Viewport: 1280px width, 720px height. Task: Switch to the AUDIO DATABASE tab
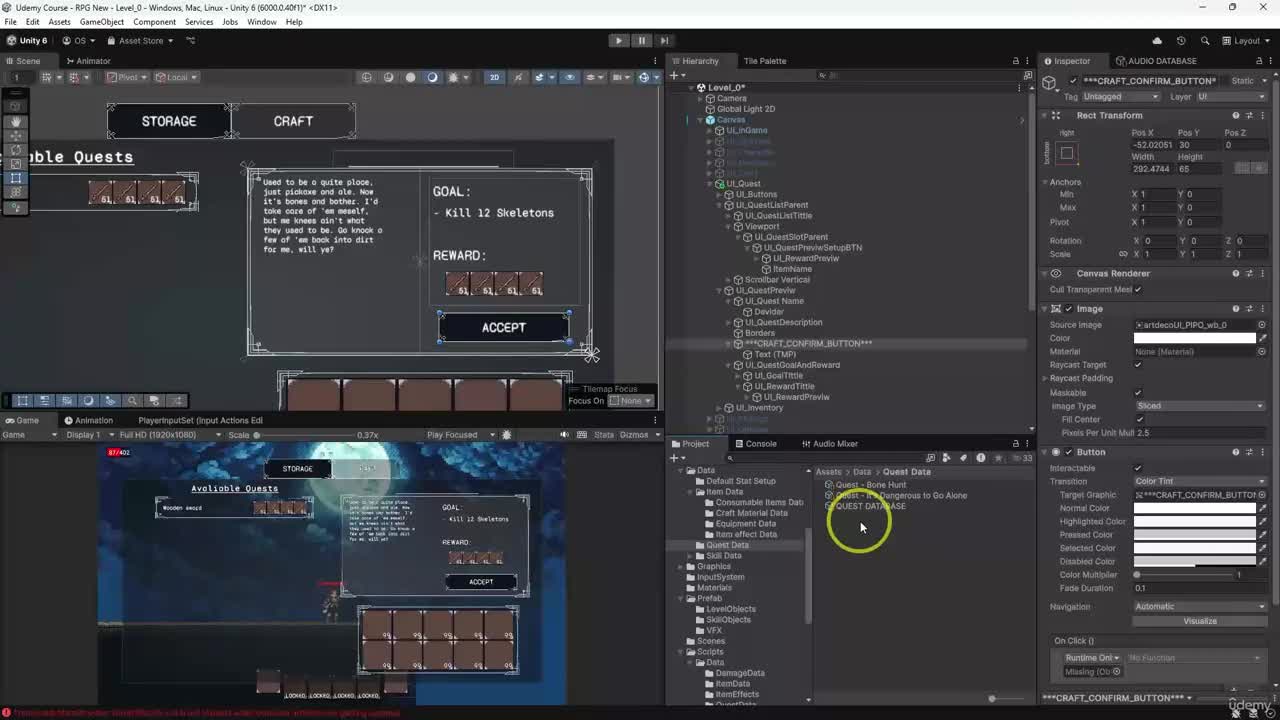pyautogui.click(x=1155, y=61)
